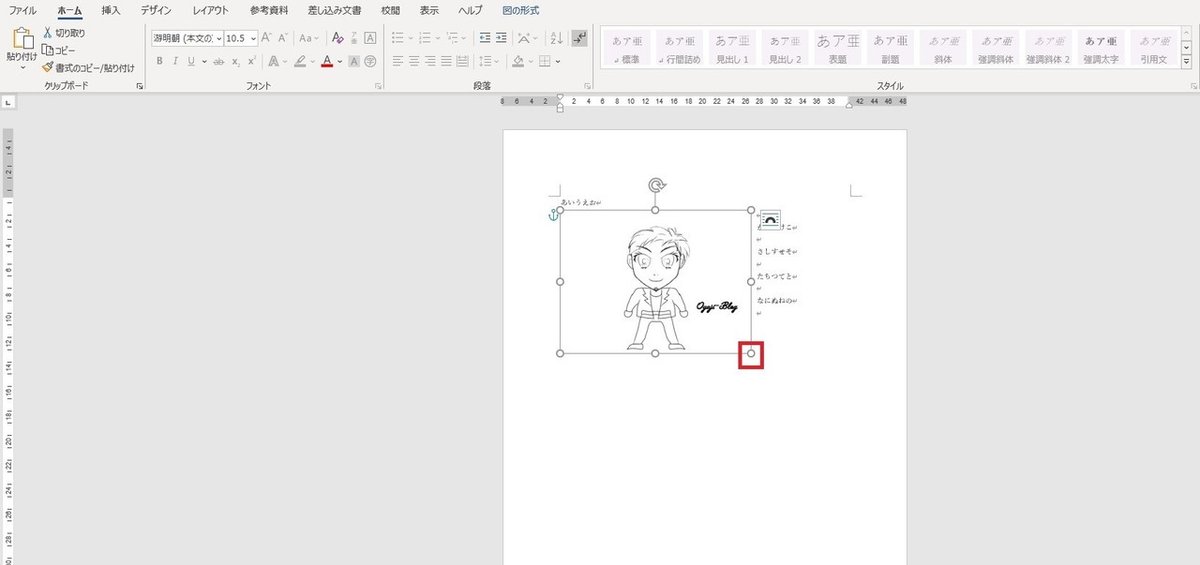Apply the 引用文 style
Screen dimensions: 1200x565
1154,48
